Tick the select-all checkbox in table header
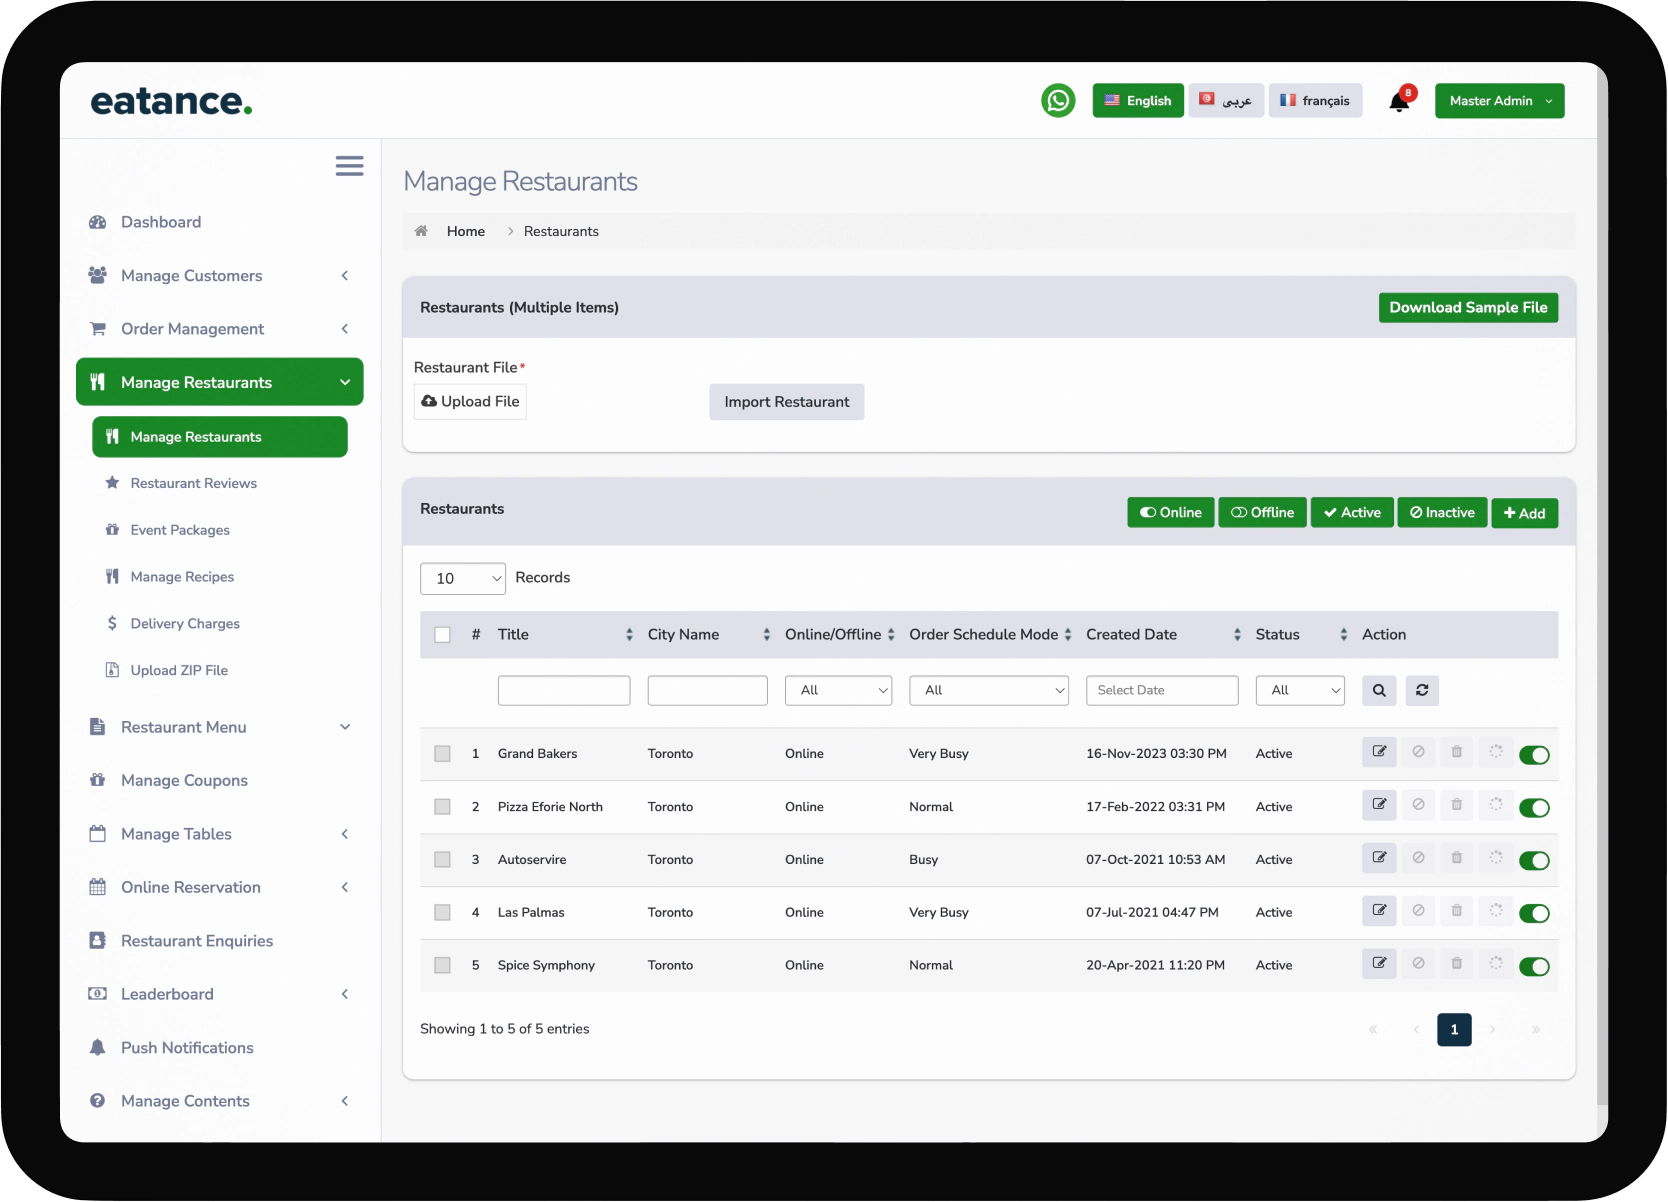 point(442,635)
